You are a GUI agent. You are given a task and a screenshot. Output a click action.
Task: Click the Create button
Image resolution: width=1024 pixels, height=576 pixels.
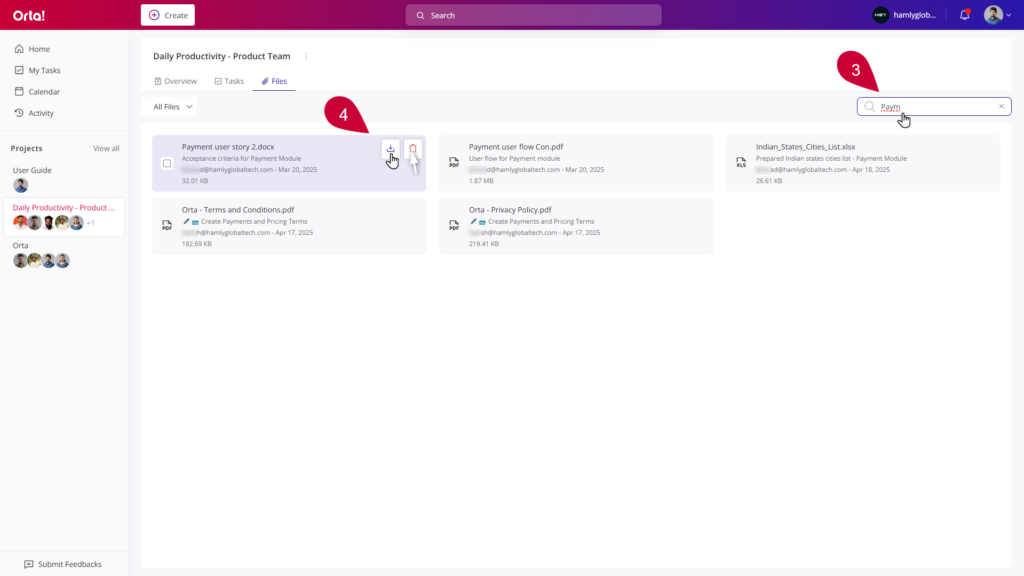(x=168, y=15)
